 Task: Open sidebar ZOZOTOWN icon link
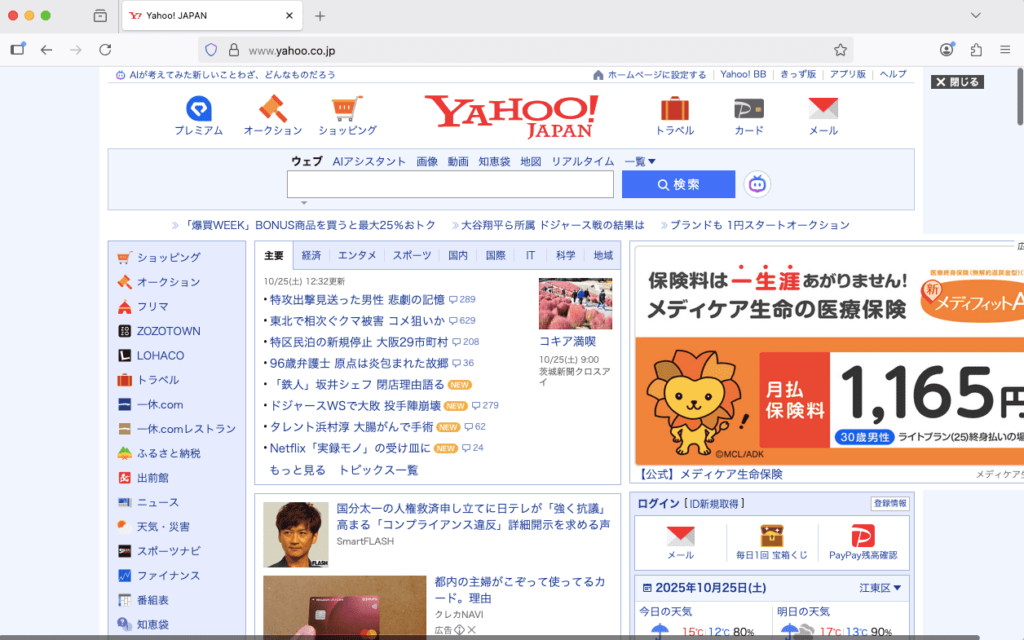tap(124, 331)
